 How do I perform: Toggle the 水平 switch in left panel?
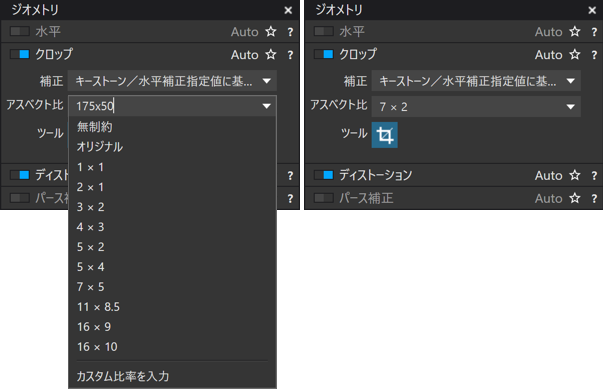click(20, 31)
